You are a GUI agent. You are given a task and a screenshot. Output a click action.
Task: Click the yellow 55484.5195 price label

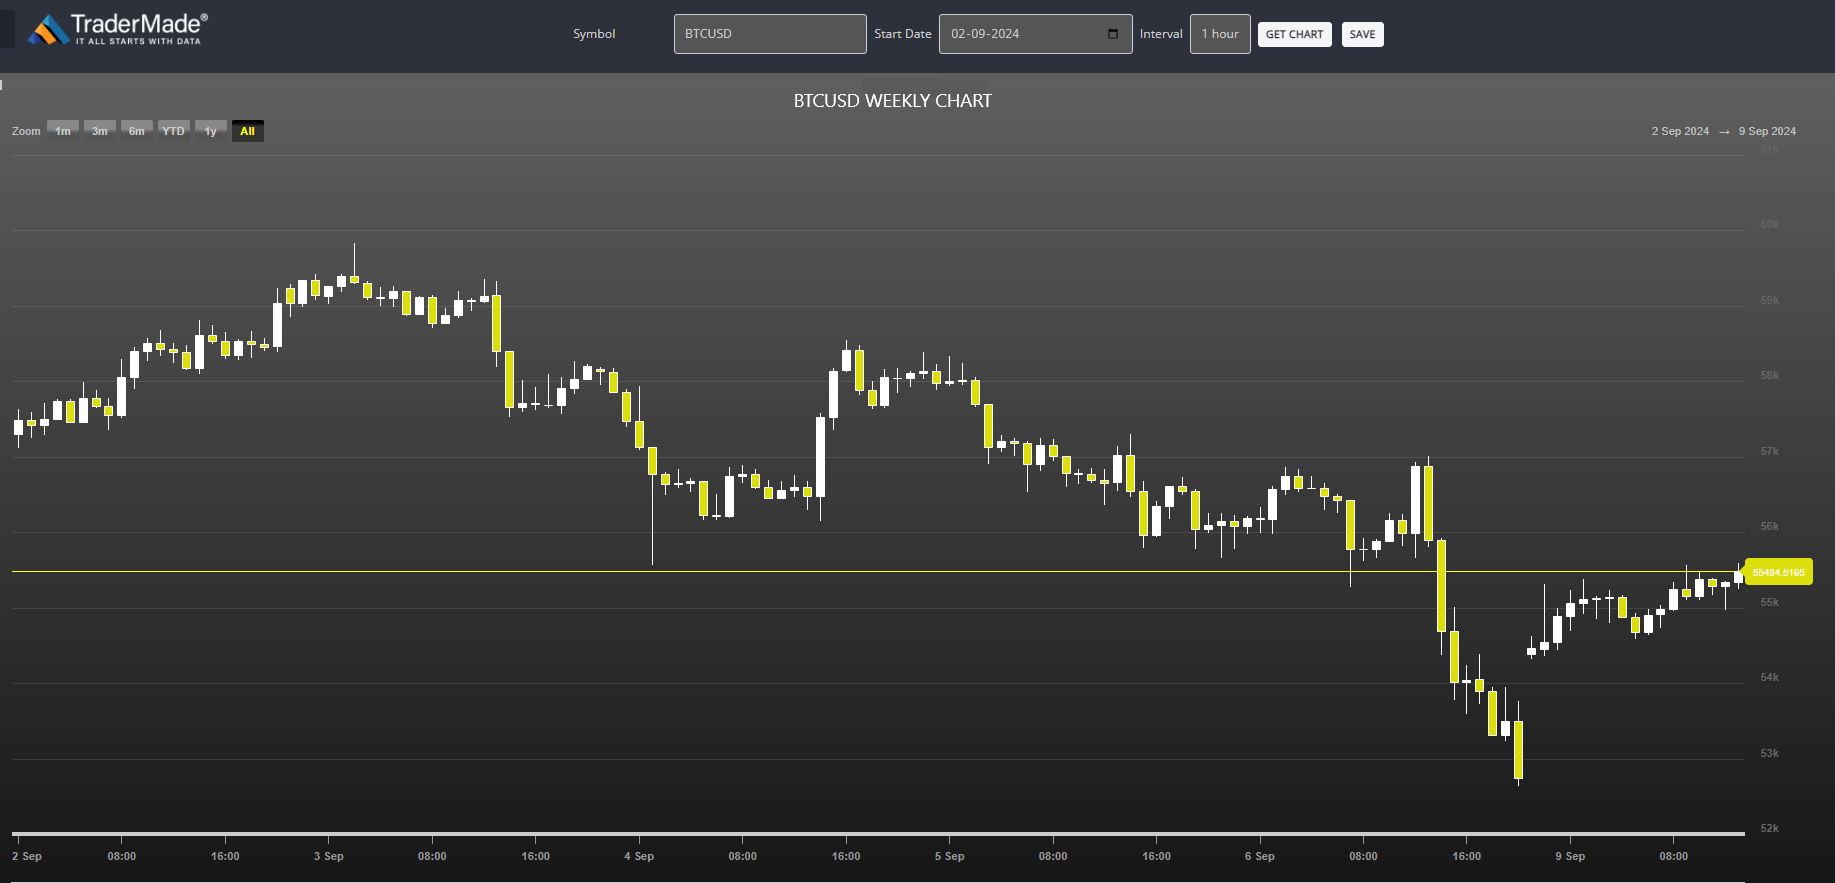click(x=1779, y=572)
